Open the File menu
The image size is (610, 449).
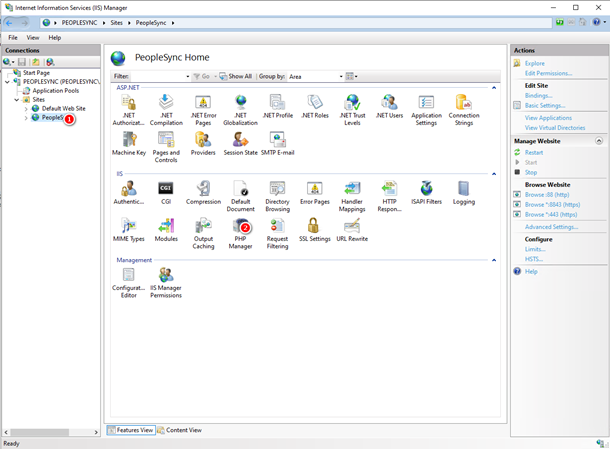point(13,38)
